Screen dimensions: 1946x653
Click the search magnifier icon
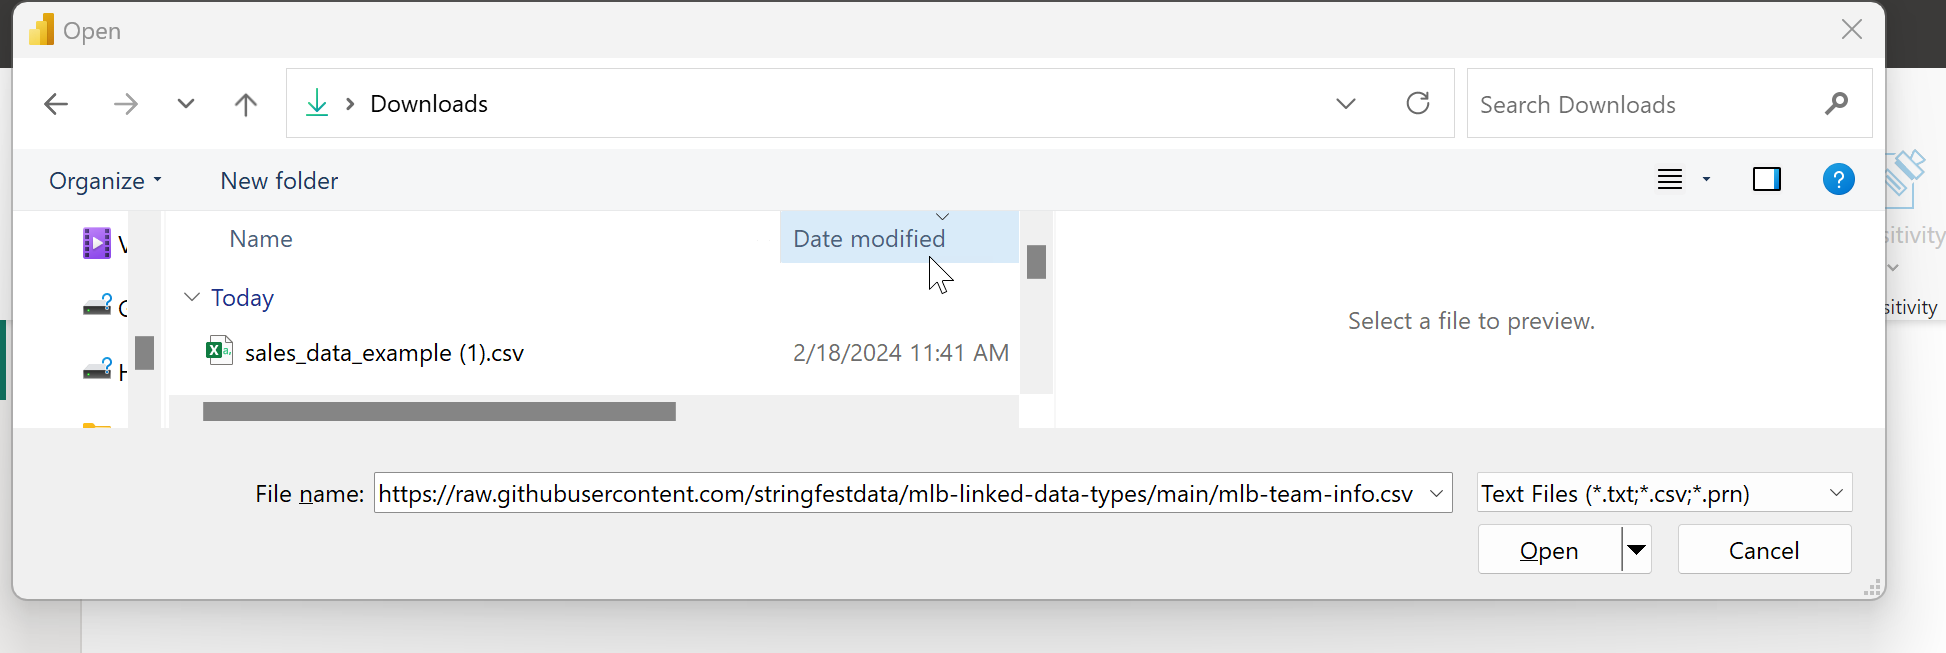[1836, 104]
